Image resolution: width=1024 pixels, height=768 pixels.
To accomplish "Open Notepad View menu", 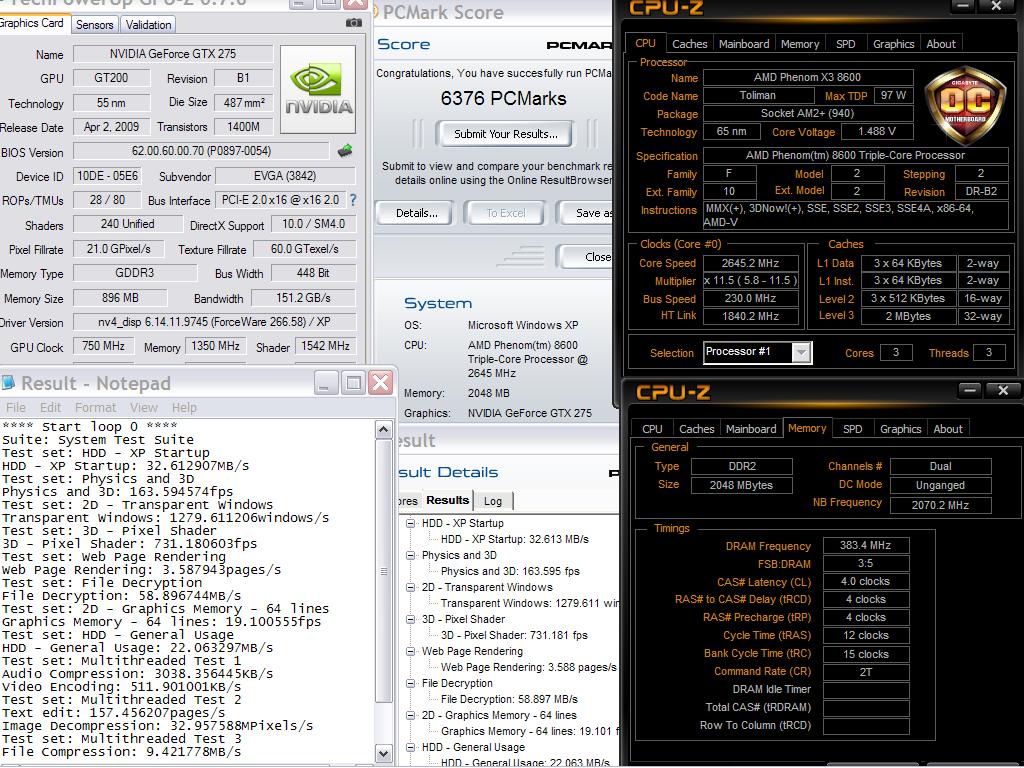I will point(144,408).
